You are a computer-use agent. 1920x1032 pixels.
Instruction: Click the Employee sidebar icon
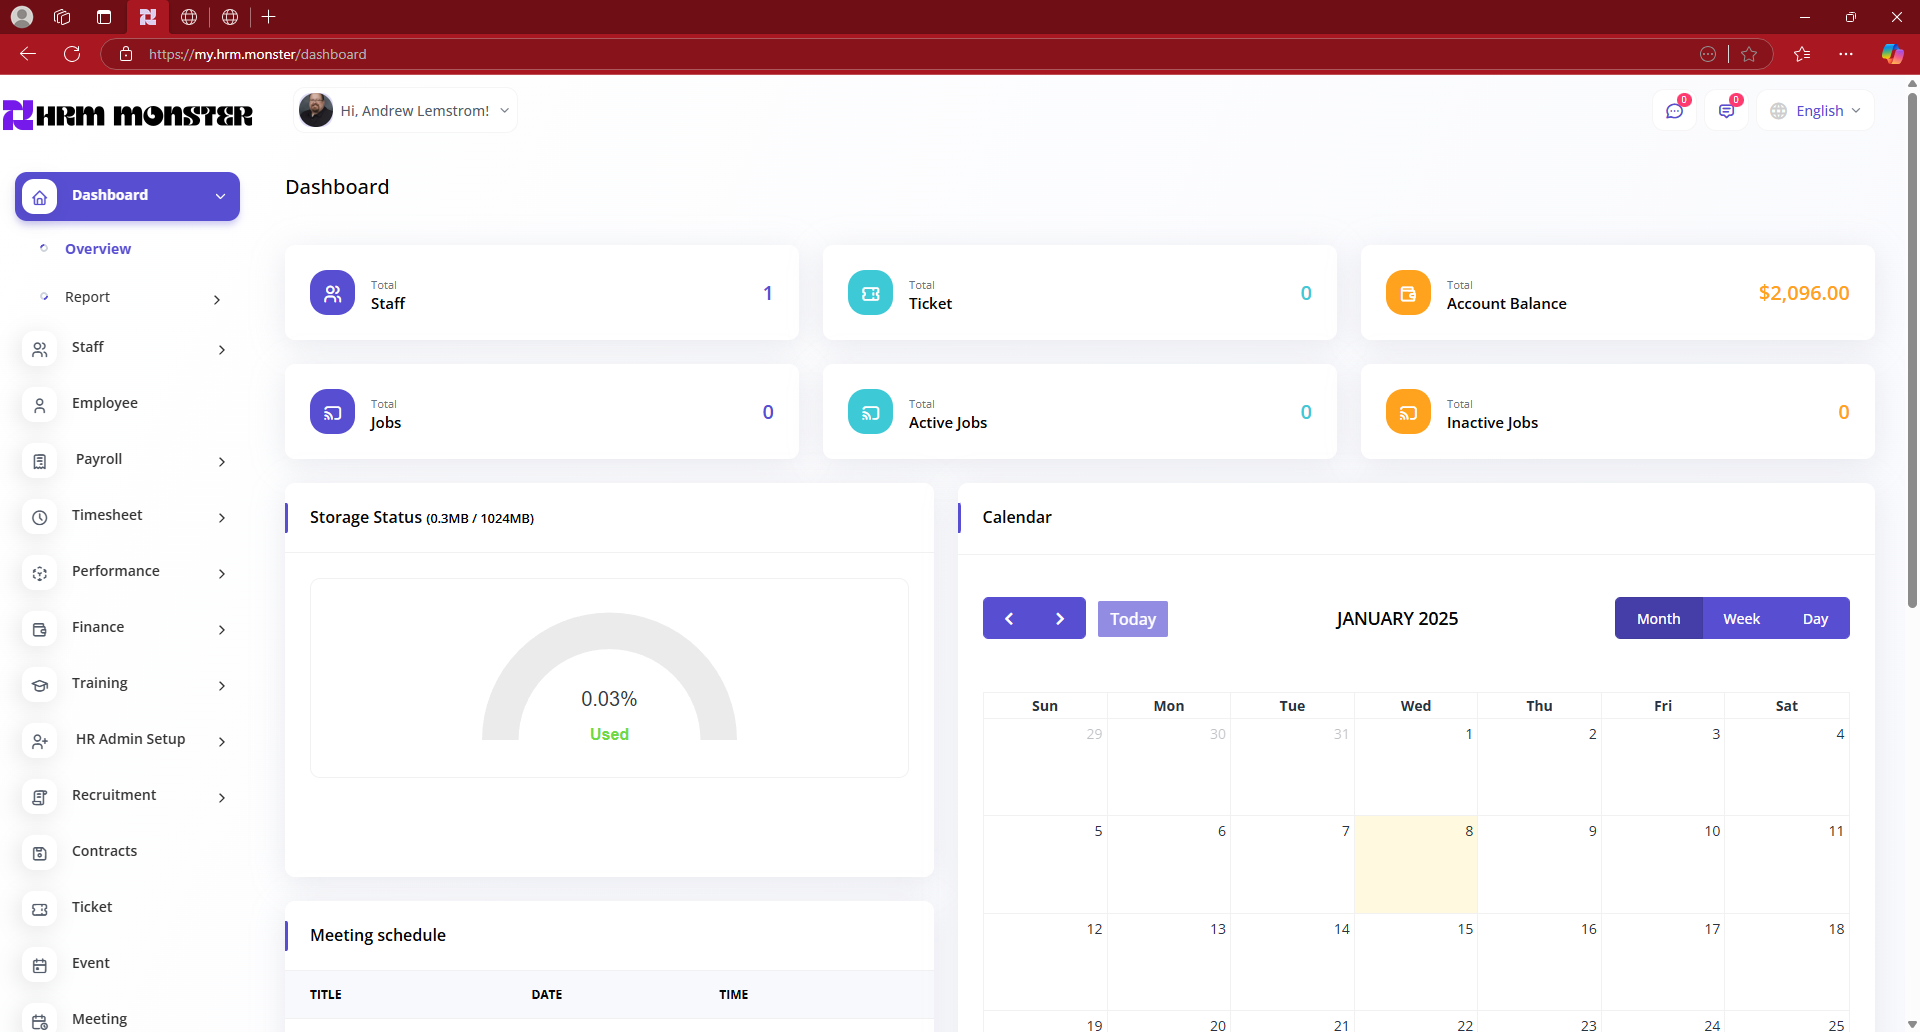click(x=39, y=405)
